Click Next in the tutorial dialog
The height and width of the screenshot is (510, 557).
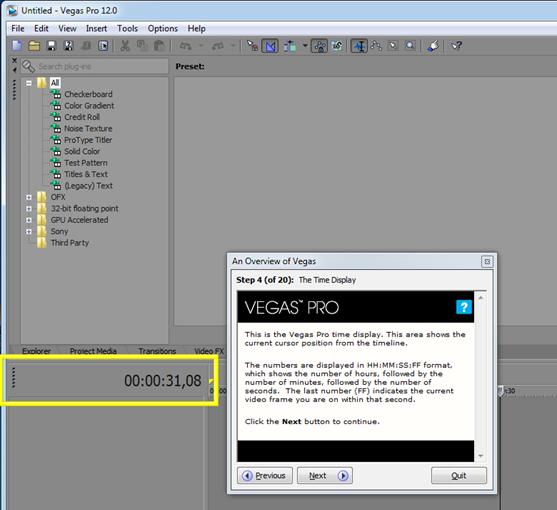325,476
